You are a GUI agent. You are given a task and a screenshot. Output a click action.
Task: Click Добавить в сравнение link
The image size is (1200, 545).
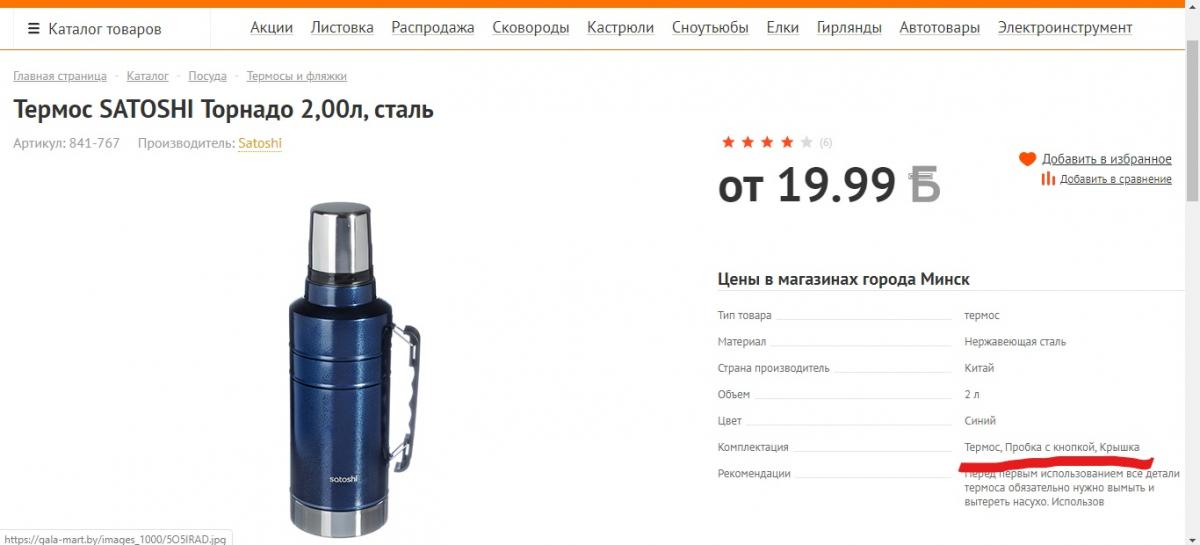[x=1116, y=179]
